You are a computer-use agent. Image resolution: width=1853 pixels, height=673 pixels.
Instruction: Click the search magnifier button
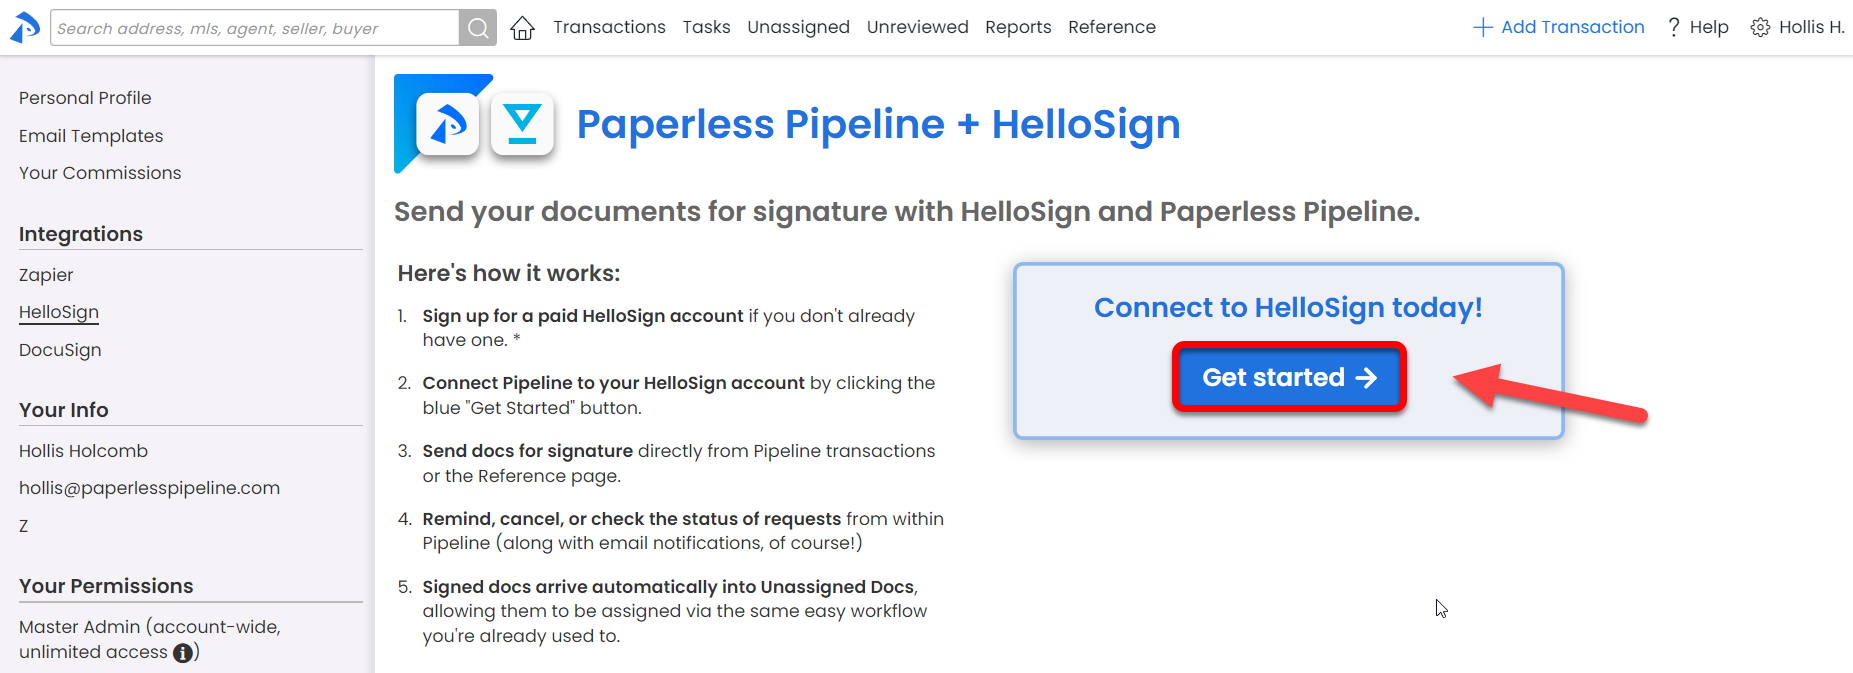pyautogui.click(x=478, y=28)
